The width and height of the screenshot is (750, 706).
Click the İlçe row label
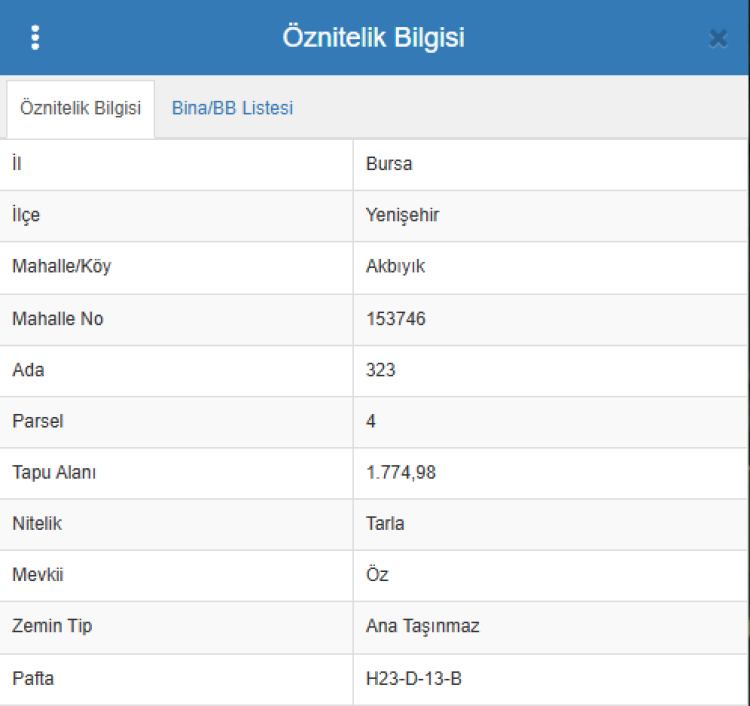[26, 216]
